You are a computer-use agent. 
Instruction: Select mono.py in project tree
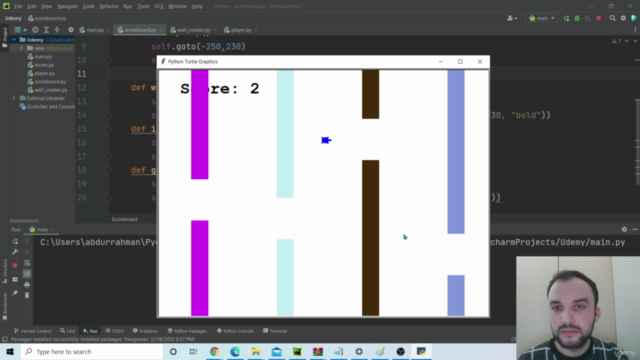click(40, 65)
